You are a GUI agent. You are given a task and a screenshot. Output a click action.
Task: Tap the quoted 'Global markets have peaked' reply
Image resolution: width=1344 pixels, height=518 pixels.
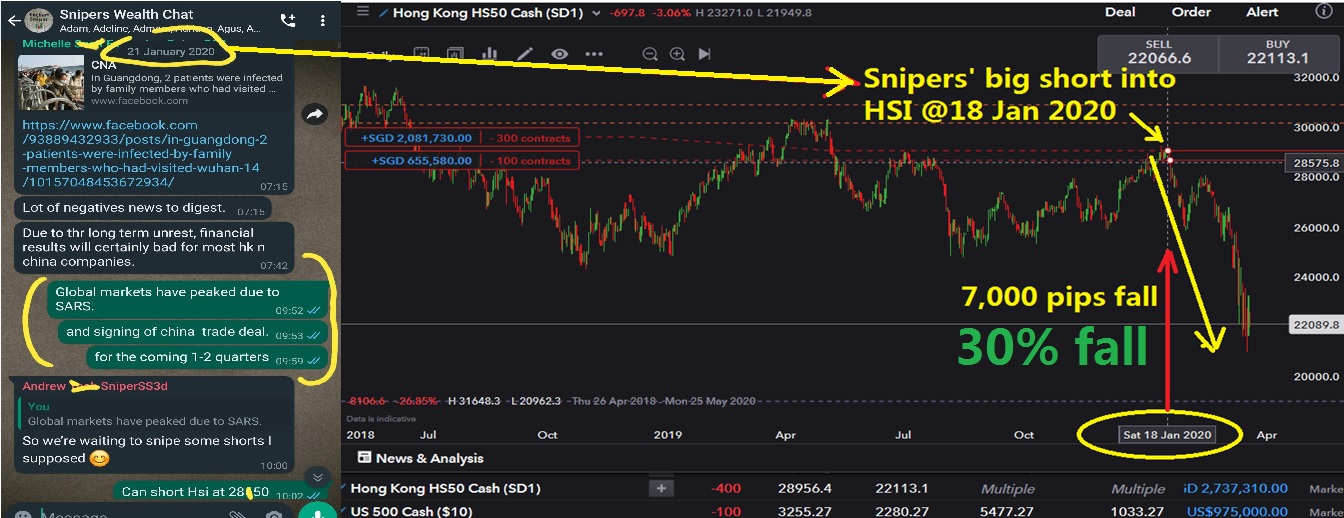pos(152,414)
